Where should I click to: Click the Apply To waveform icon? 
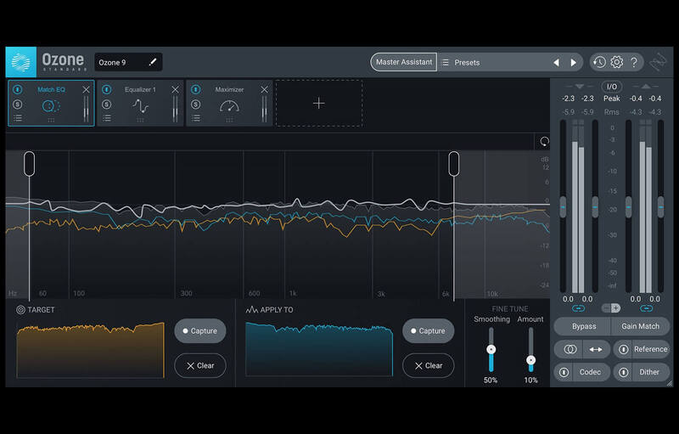(252, 310)
